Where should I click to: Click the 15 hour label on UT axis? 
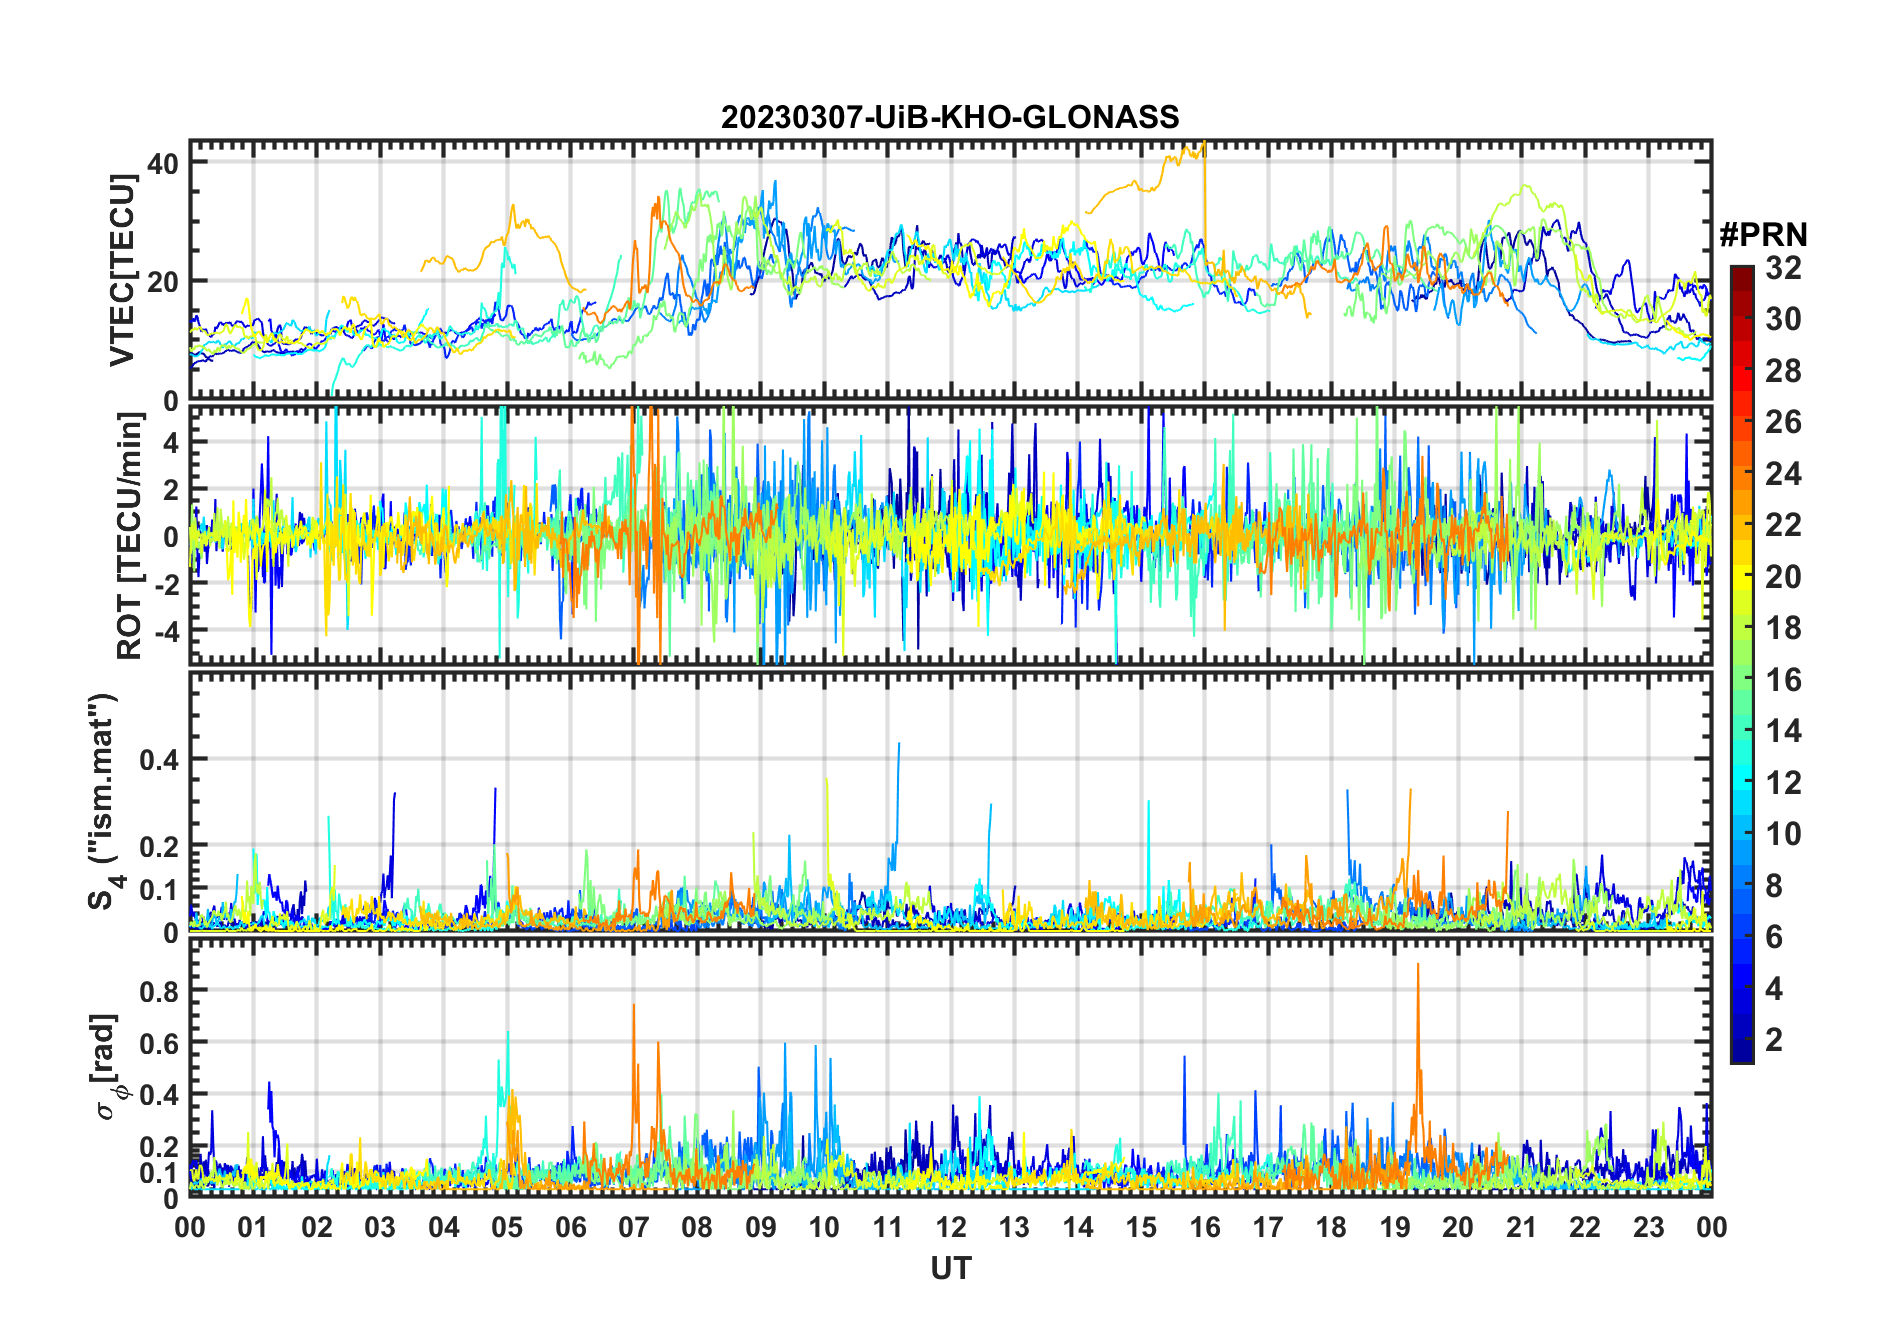pyautogui.click(x=1141, y=1227)
